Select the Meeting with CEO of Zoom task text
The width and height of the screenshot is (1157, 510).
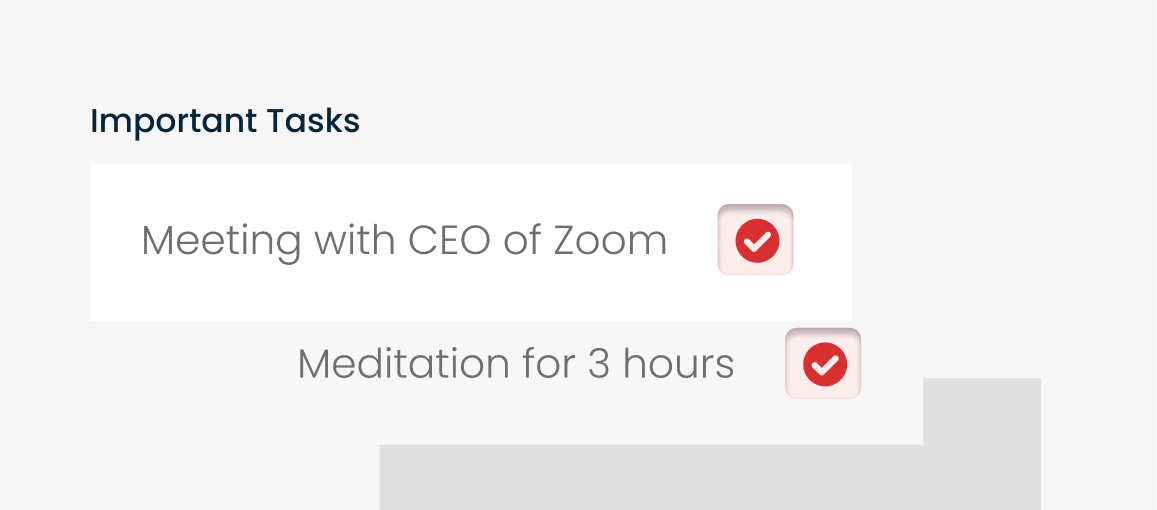(404, 241)
